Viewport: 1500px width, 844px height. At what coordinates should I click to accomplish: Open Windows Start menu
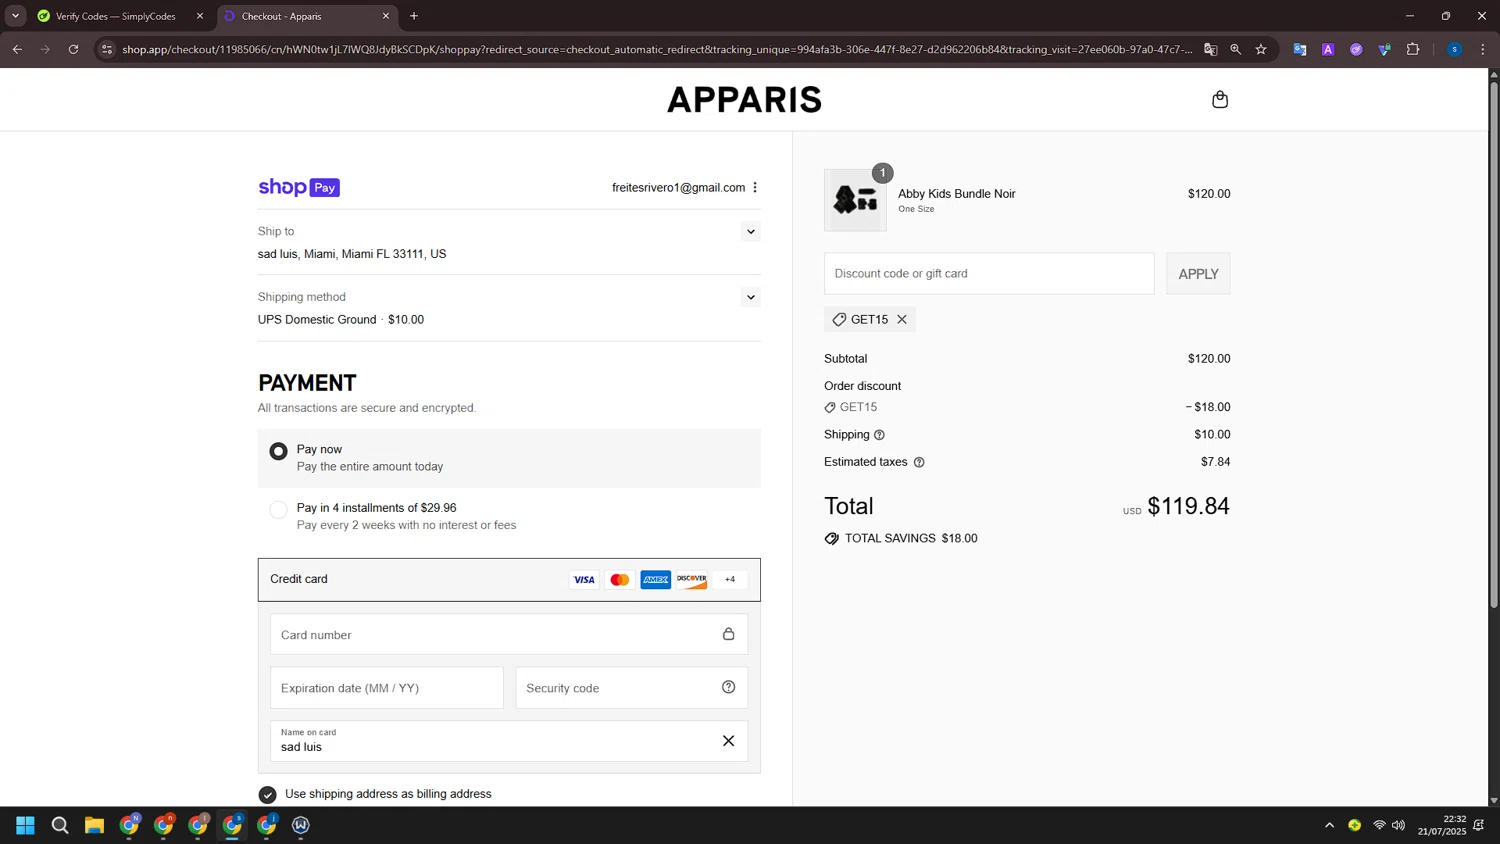(x=26, y=825)
